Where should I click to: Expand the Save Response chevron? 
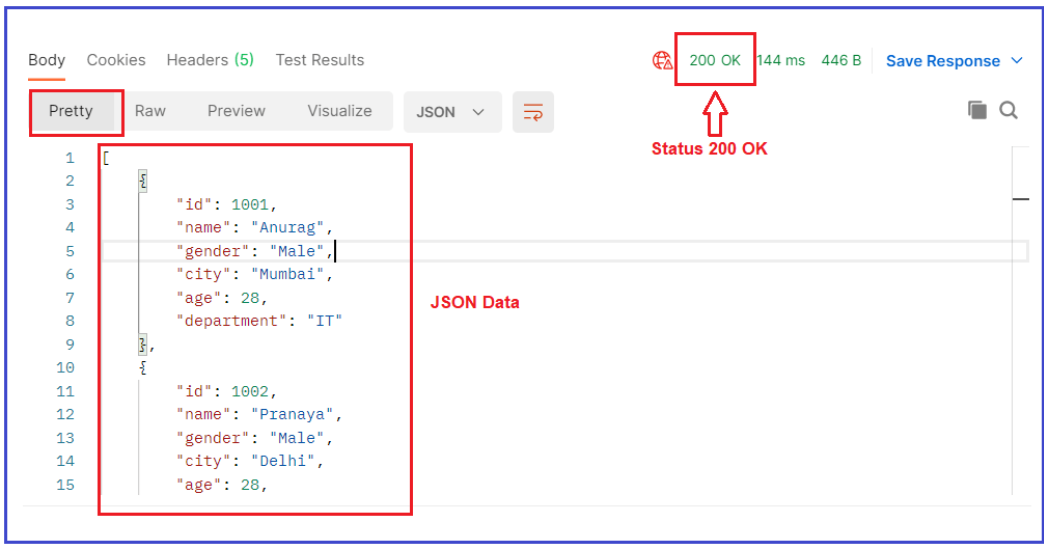pos(1017,61)
